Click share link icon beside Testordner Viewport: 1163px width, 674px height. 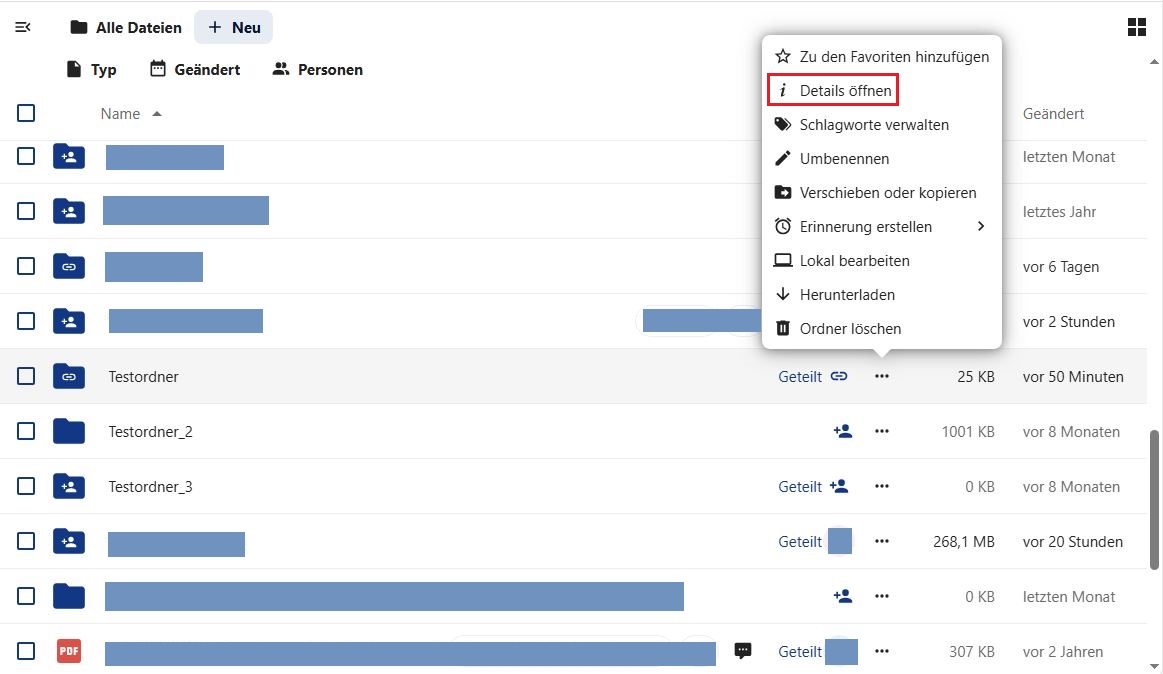839,377
